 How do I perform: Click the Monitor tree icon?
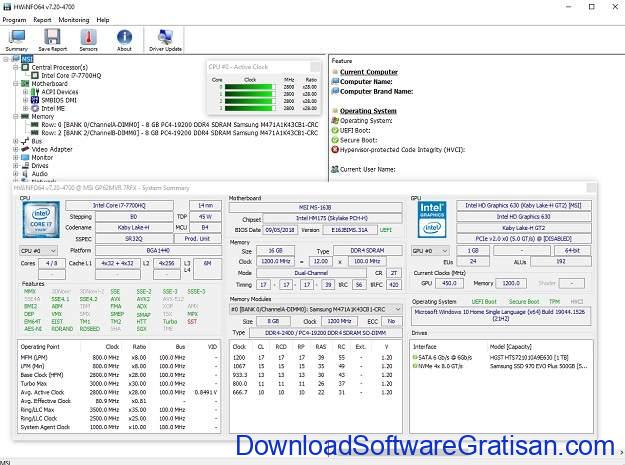[25, 157]
